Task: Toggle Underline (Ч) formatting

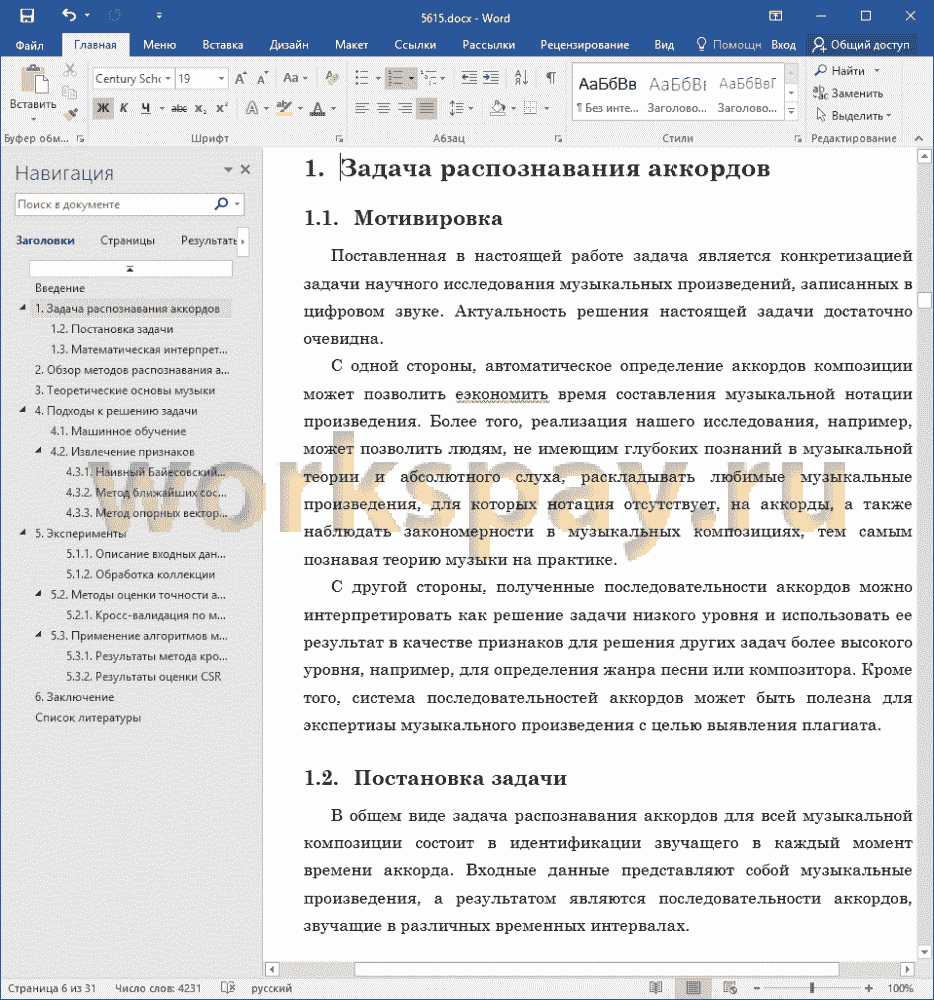Action: tap(146, 108)
